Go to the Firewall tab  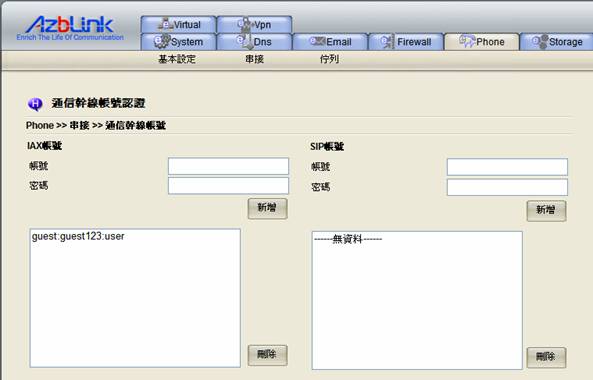click(406, 42)
